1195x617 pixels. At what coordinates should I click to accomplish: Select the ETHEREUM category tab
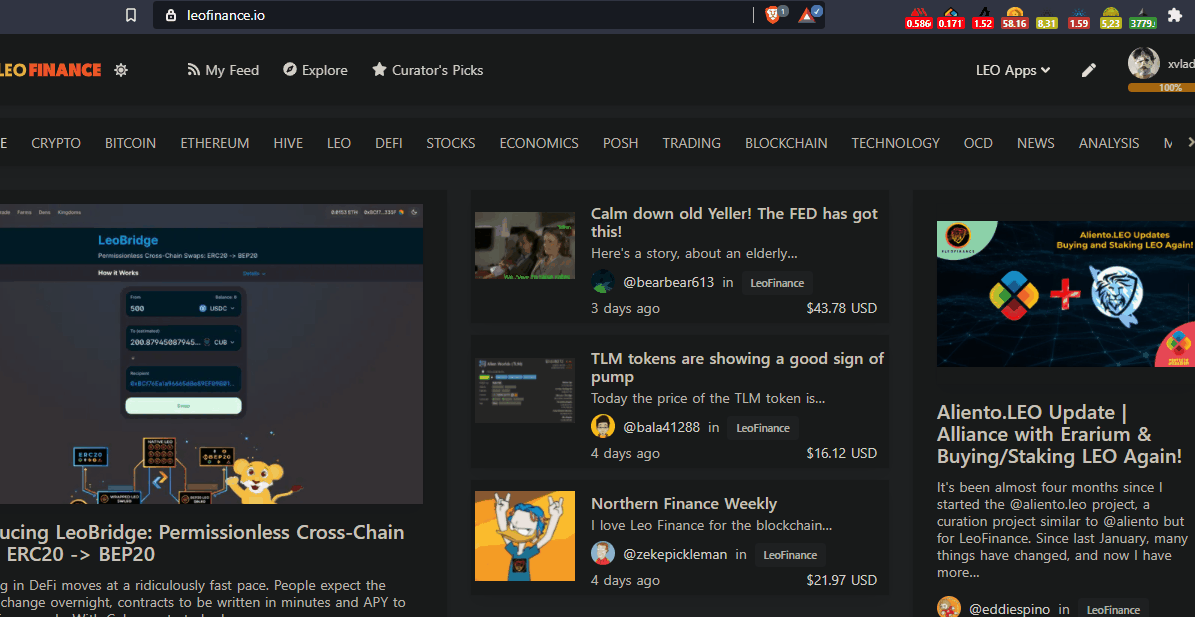coord(215,143)
